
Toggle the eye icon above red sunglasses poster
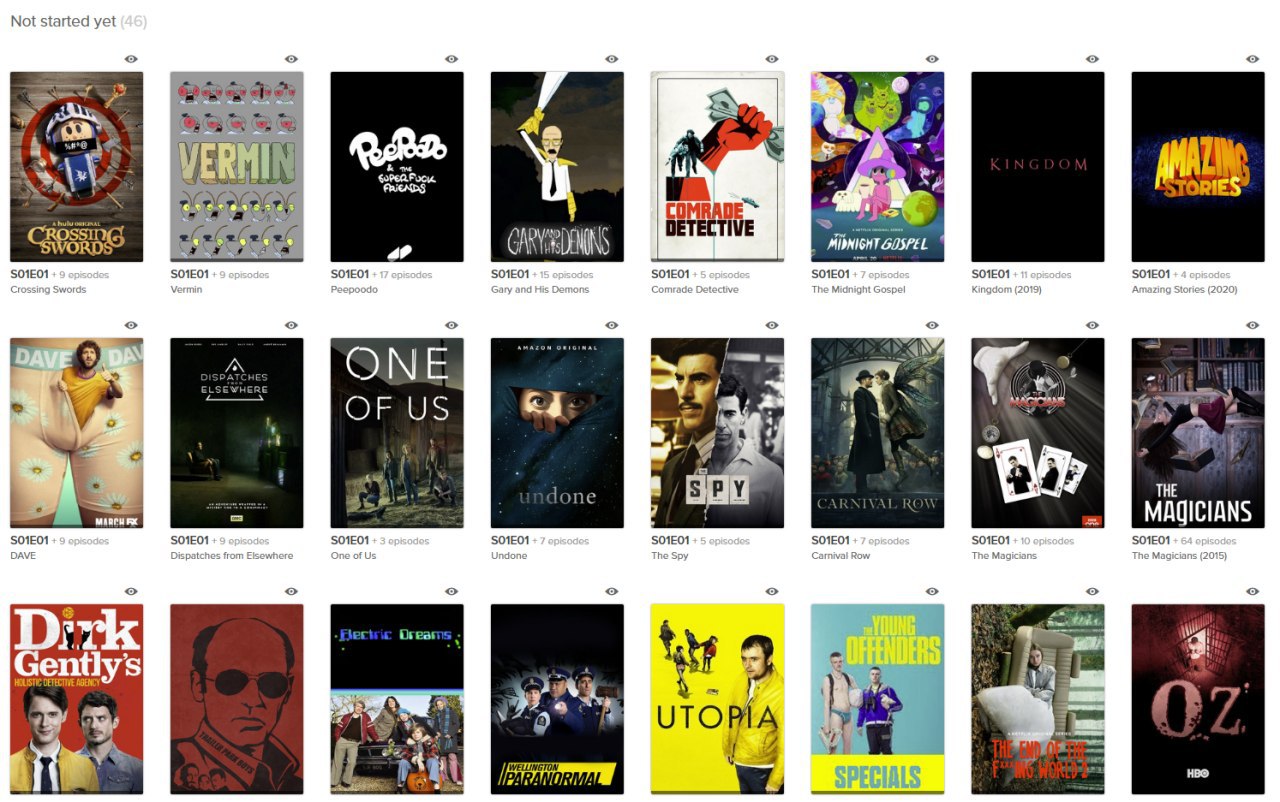click(x=291, y=591)
